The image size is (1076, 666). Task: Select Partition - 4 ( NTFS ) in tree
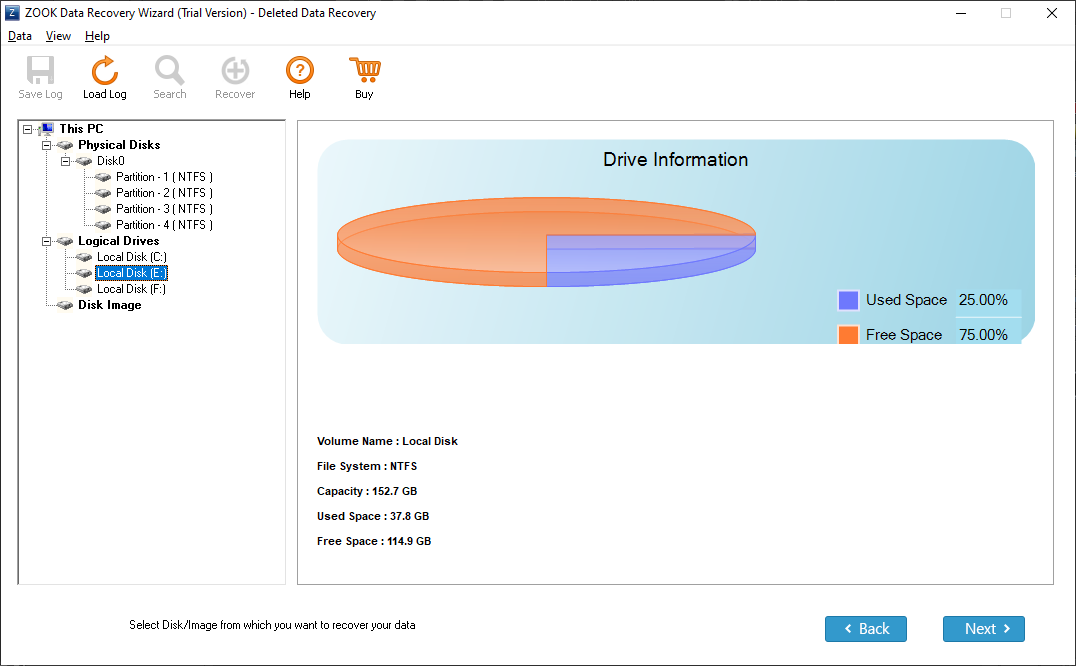164,225
